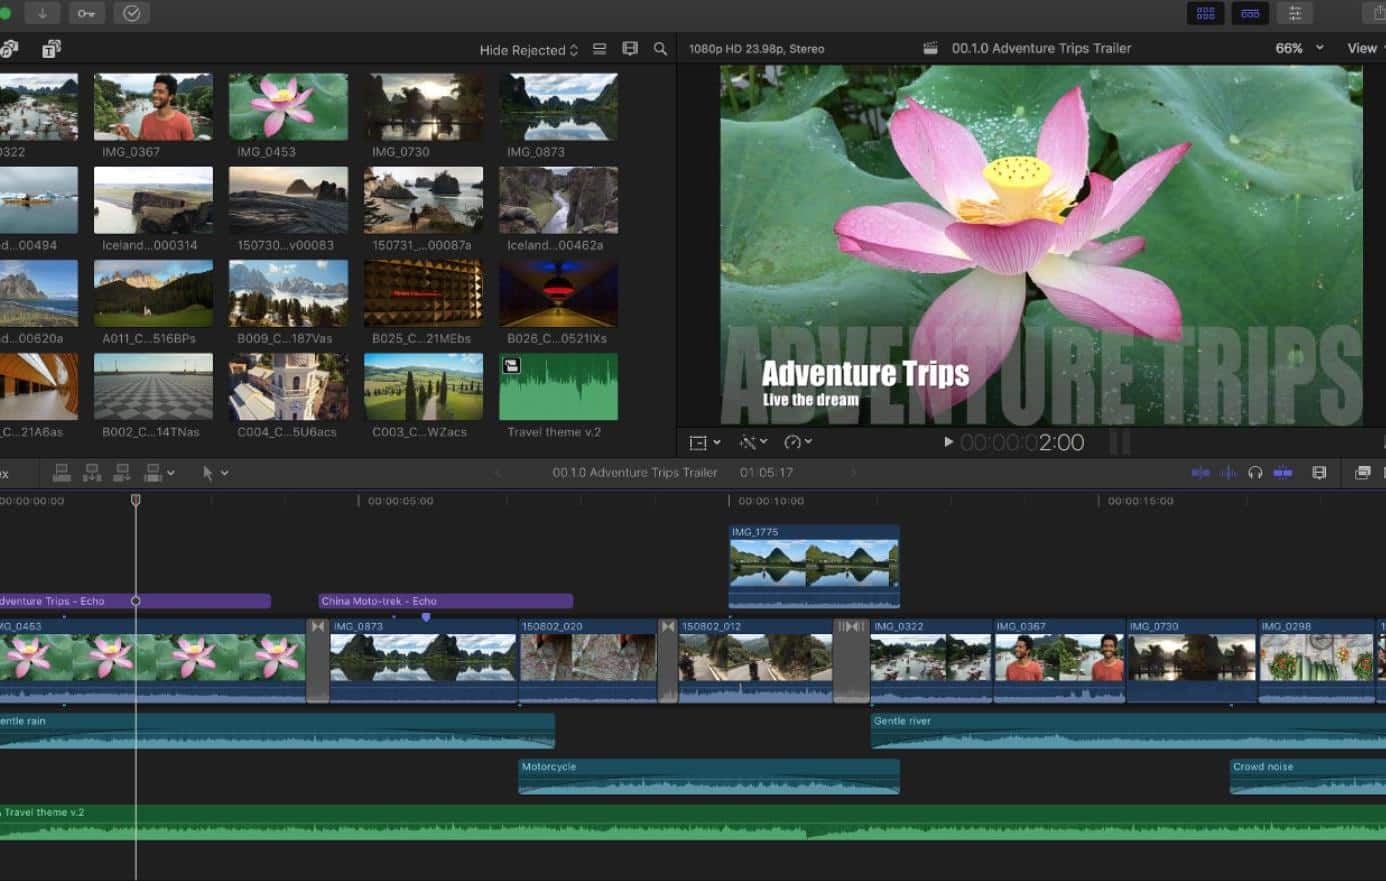Click the timeline project name 00.1.0 Adventure Trips Trailer
Image resolution: width=1386 pixels, height=881 pixels.
[x=635, y=473]
